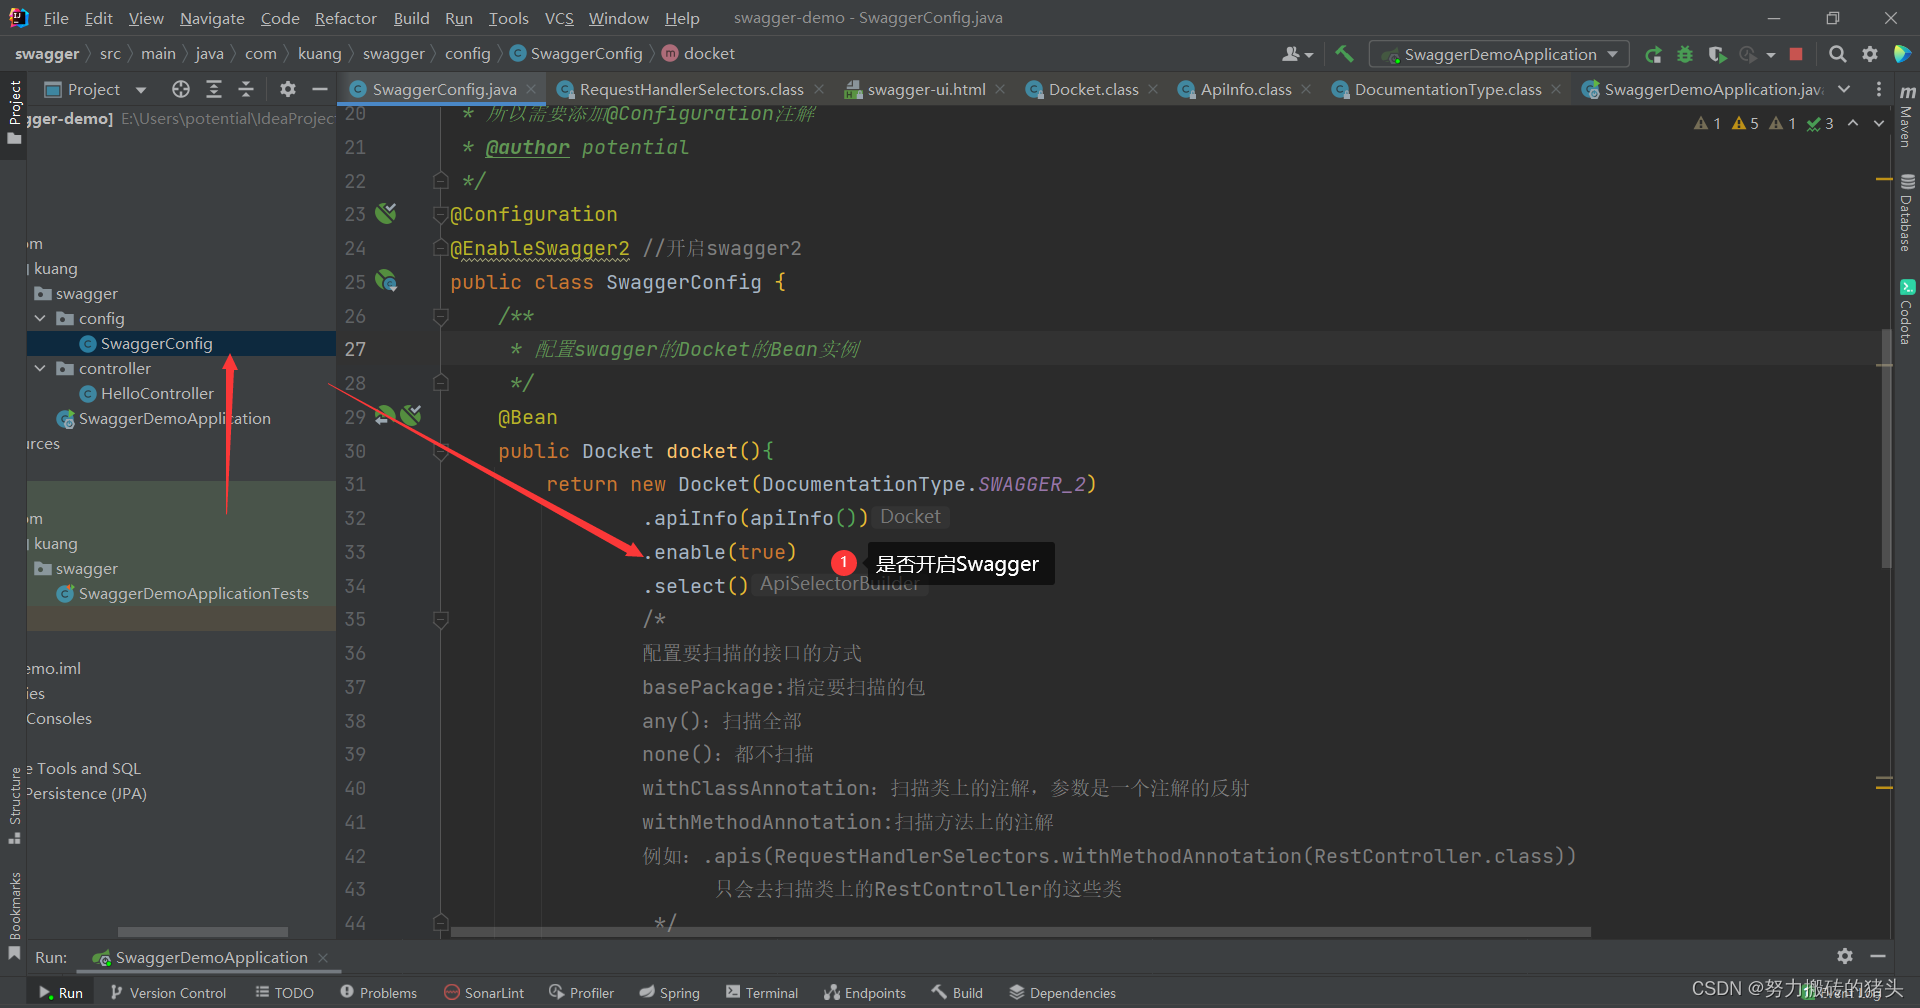Click the Build project hammer icon

tap(1344, 54)
